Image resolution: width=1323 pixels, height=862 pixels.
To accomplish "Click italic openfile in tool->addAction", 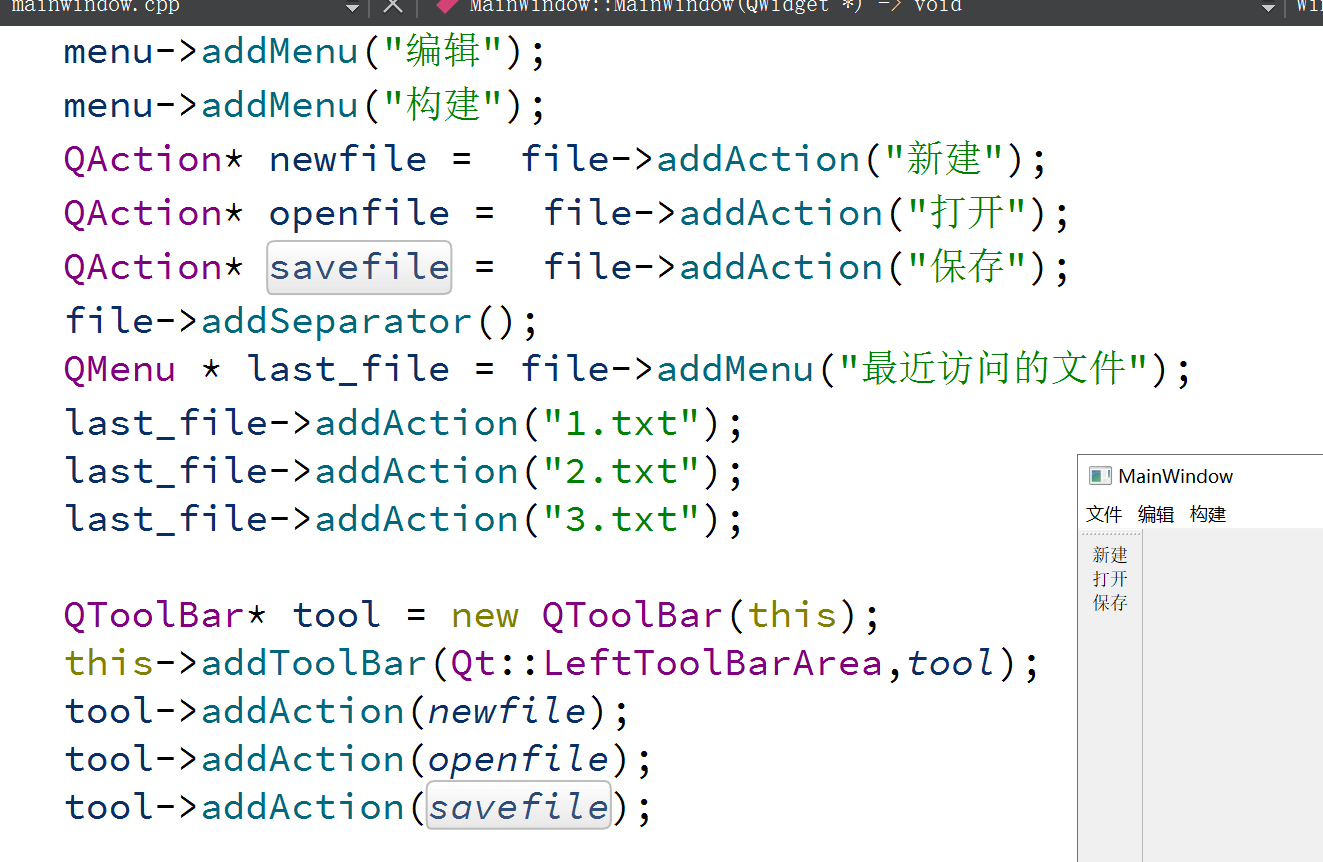I will pyautogui.click(x=518, y=759).
